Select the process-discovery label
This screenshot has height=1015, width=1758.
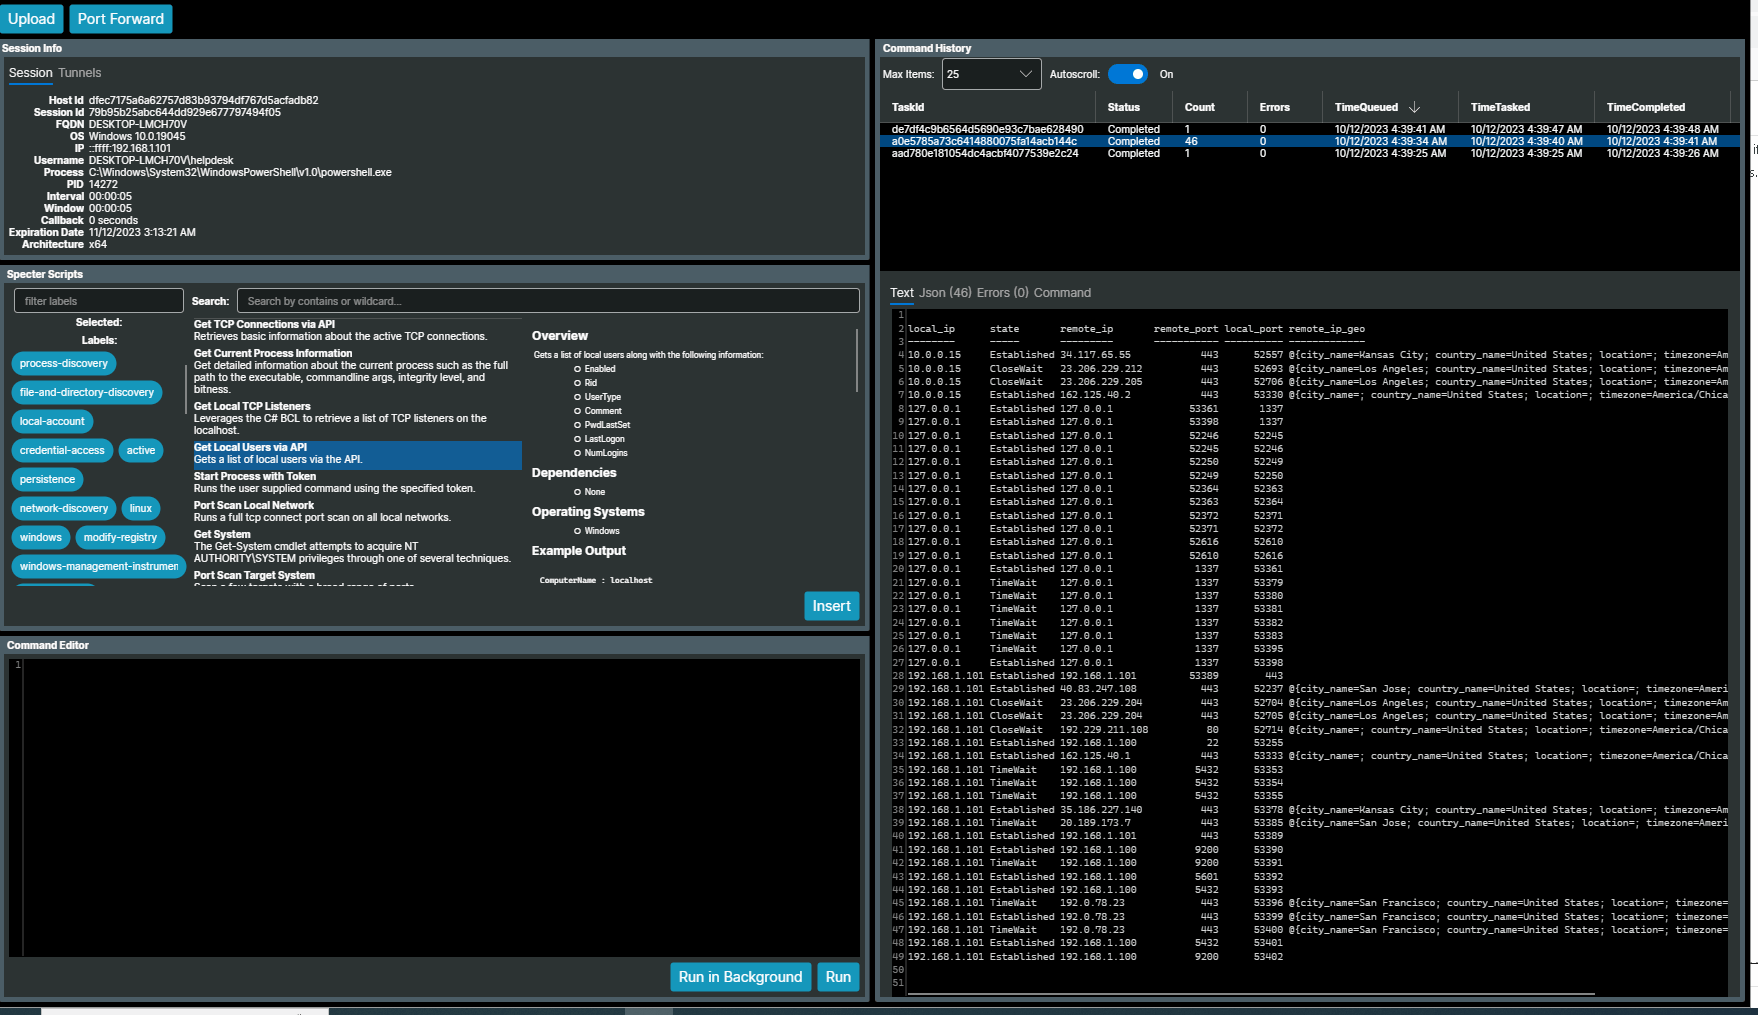click(64, 363)
